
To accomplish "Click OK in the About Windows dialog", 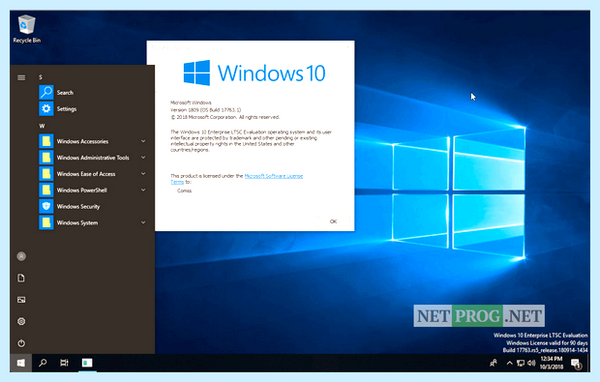I will point(333,221).
